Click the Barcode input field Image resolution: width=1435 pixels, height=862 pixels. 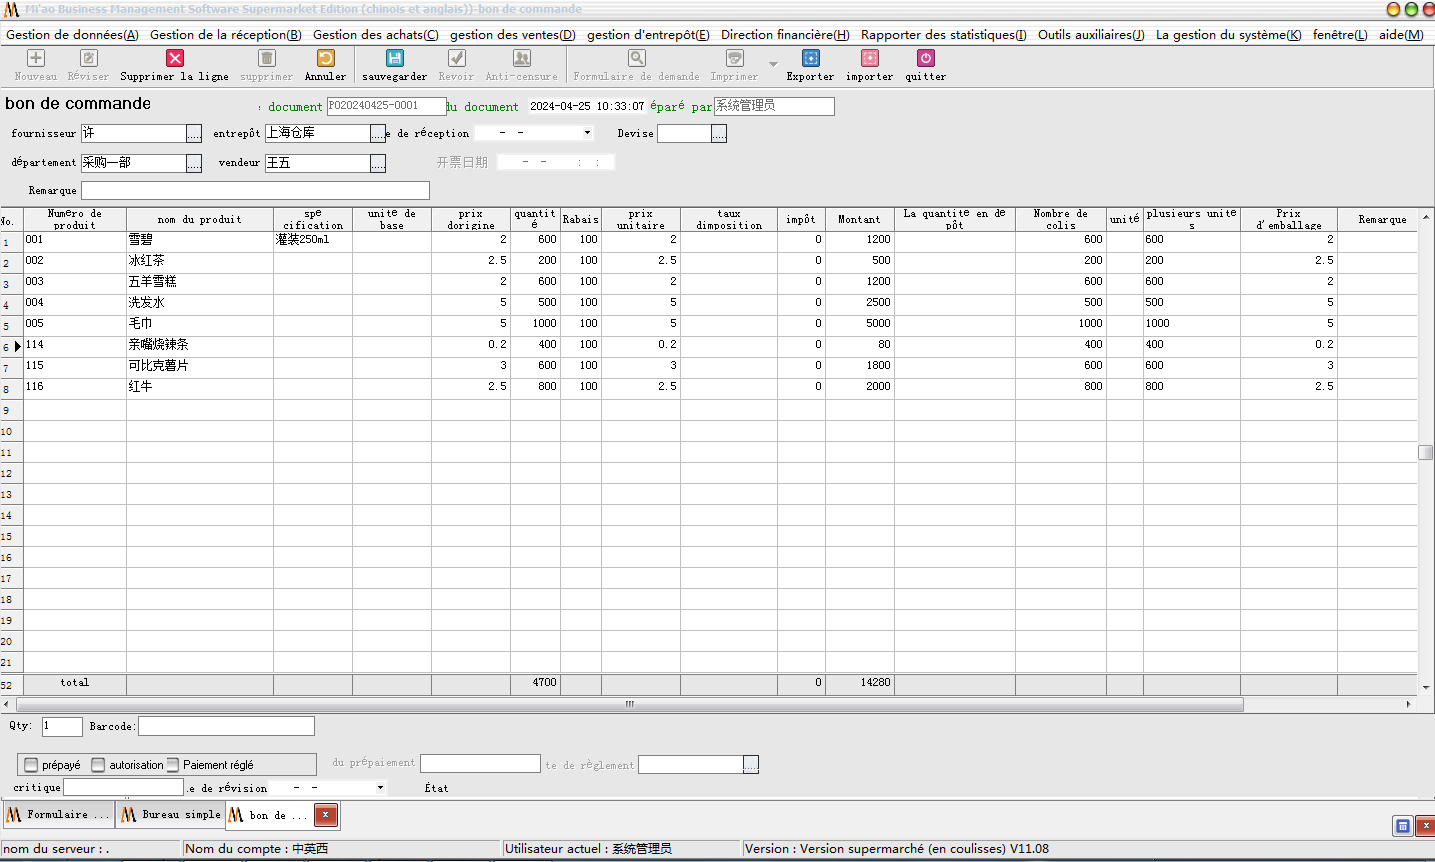click(226, 726)
